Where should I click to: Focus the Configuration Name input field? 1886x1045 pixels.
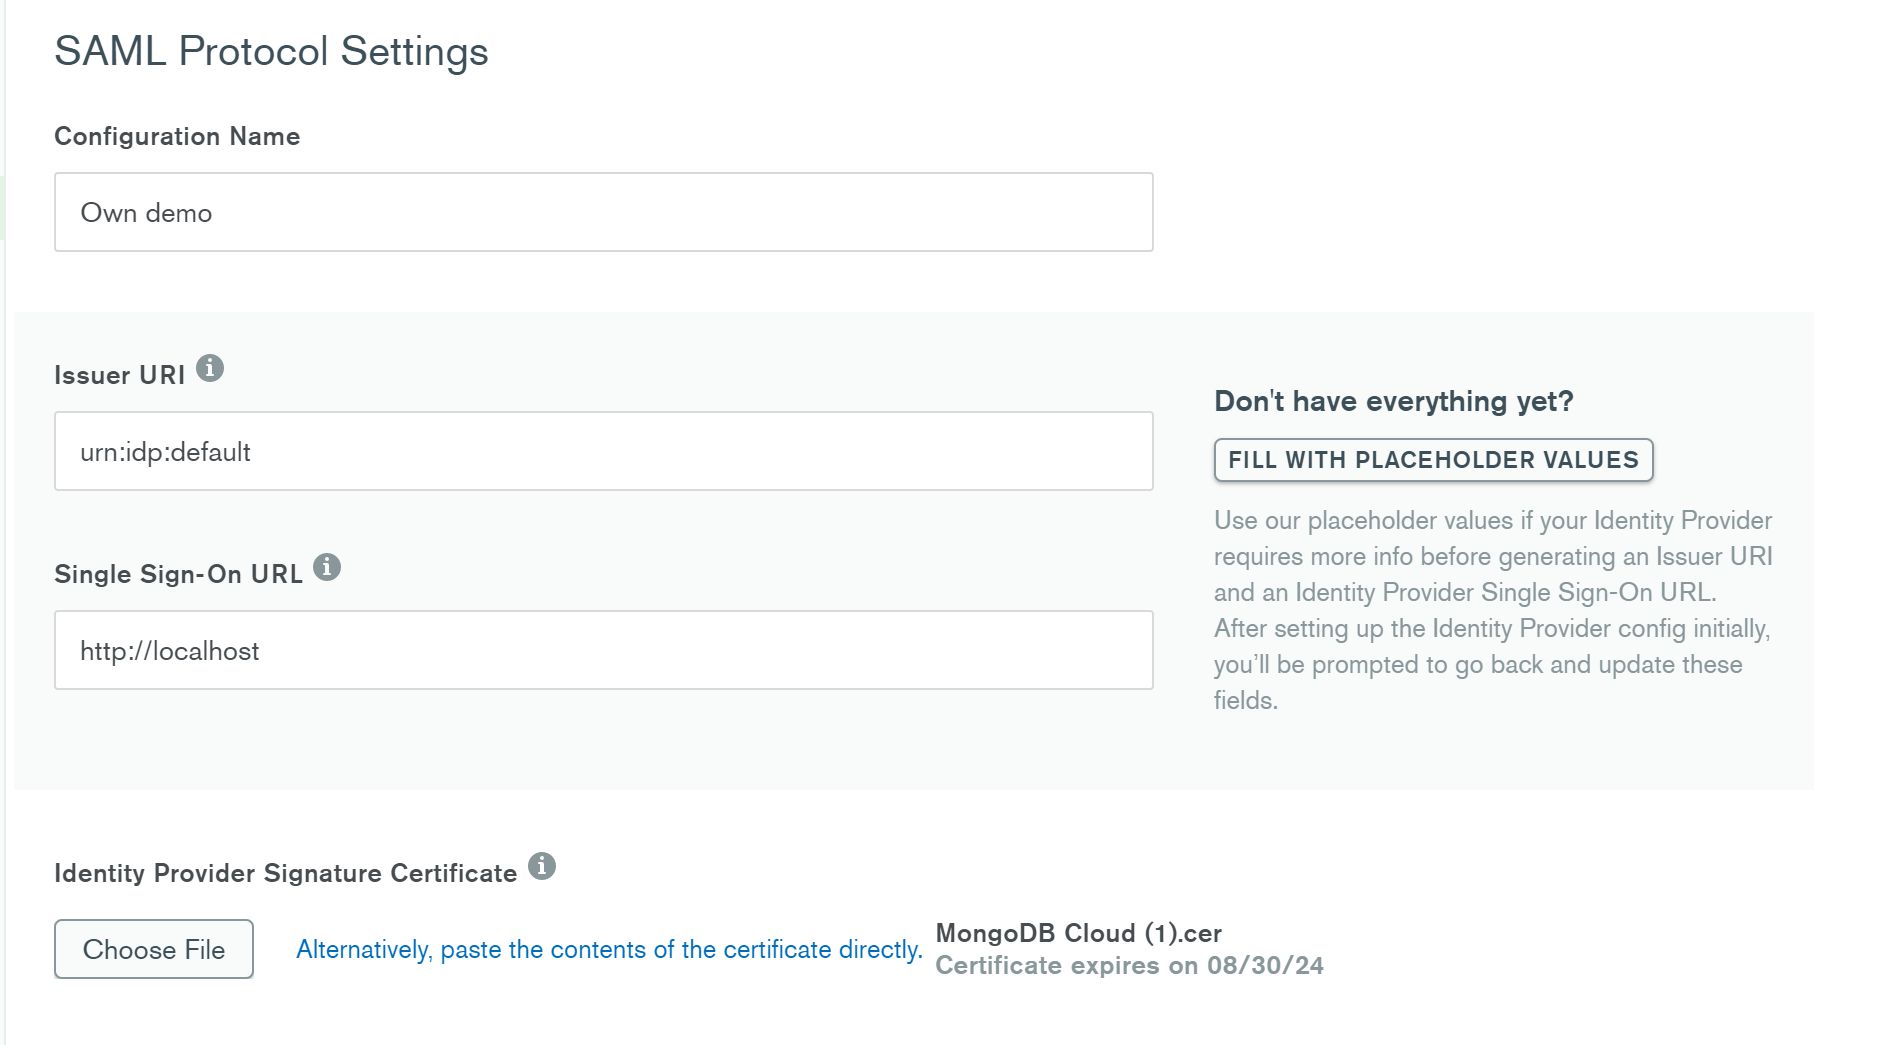pos(603,212)
